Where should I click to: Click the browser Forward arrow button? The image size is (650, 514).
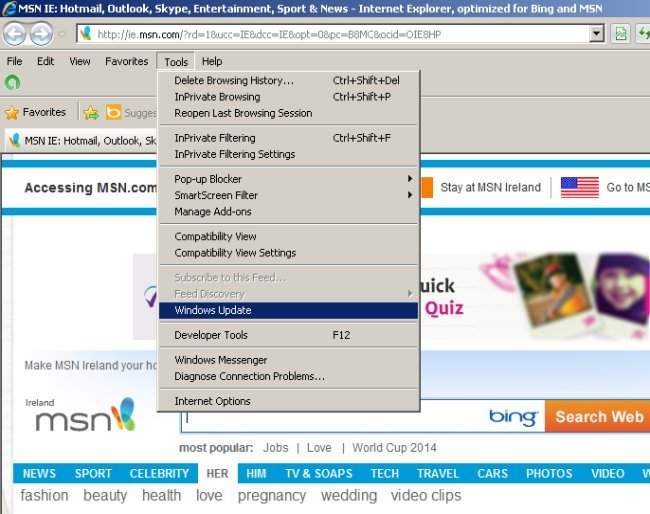point(41,34)
